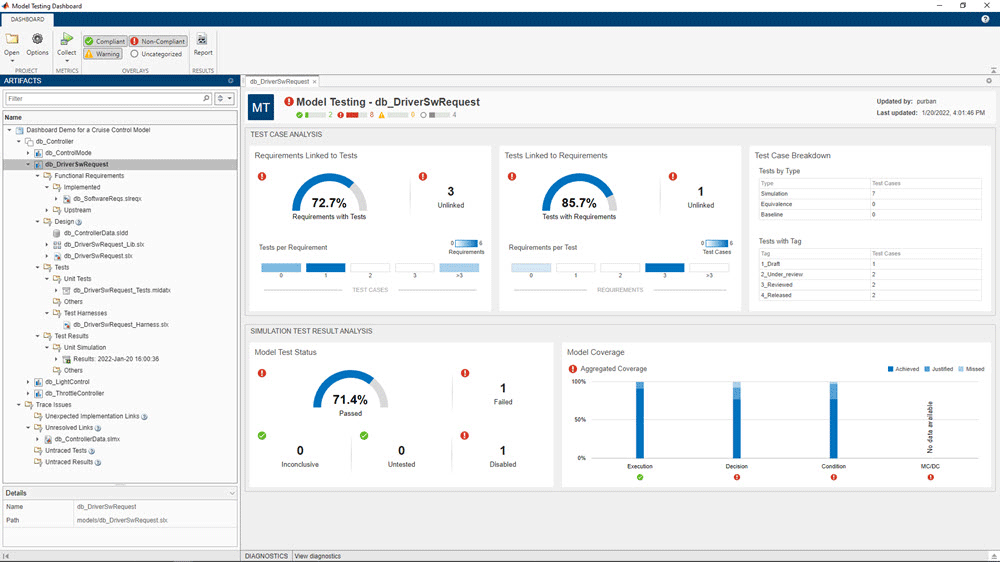
Task: Click the search magnifier in Filter box
Action: (x=207, y=99)
